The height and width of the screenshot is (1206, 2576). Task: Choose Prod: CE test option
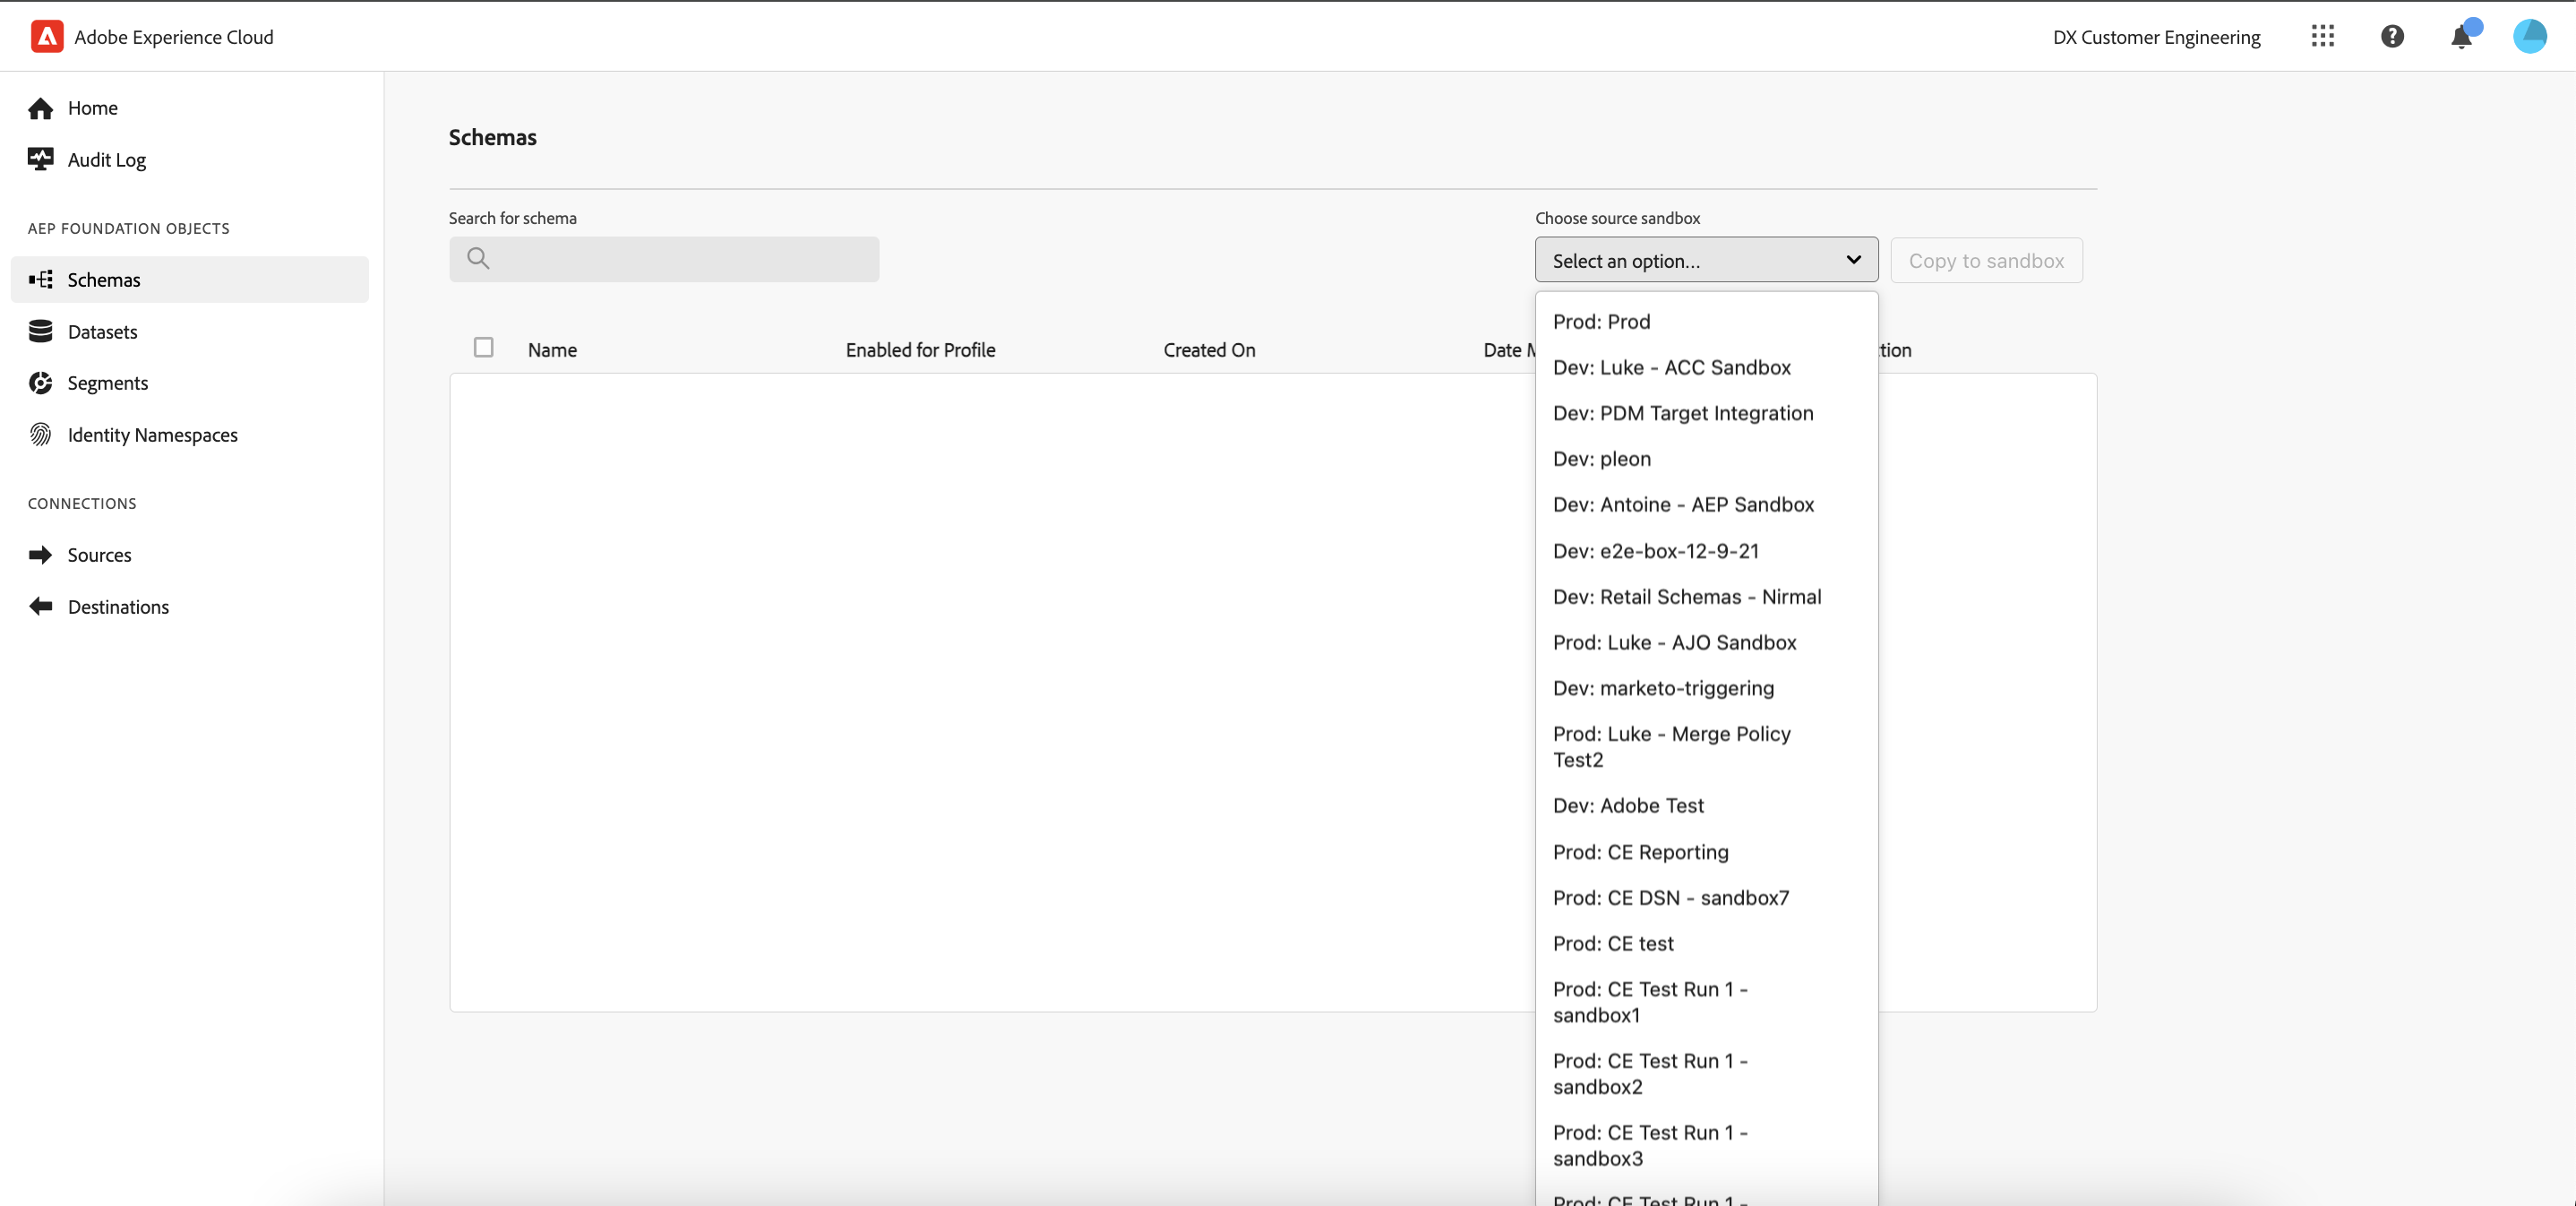pos(1706,944)
